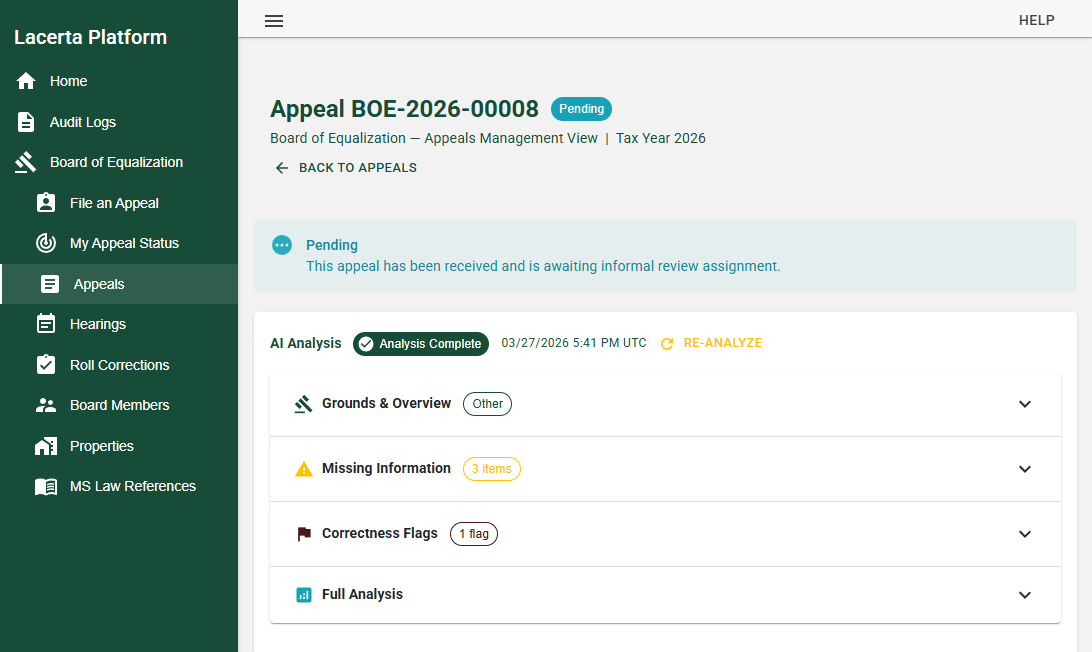Click the Hearings calendar icon
This screenshot has height=652, width=1092.
[x=46, y=324]
